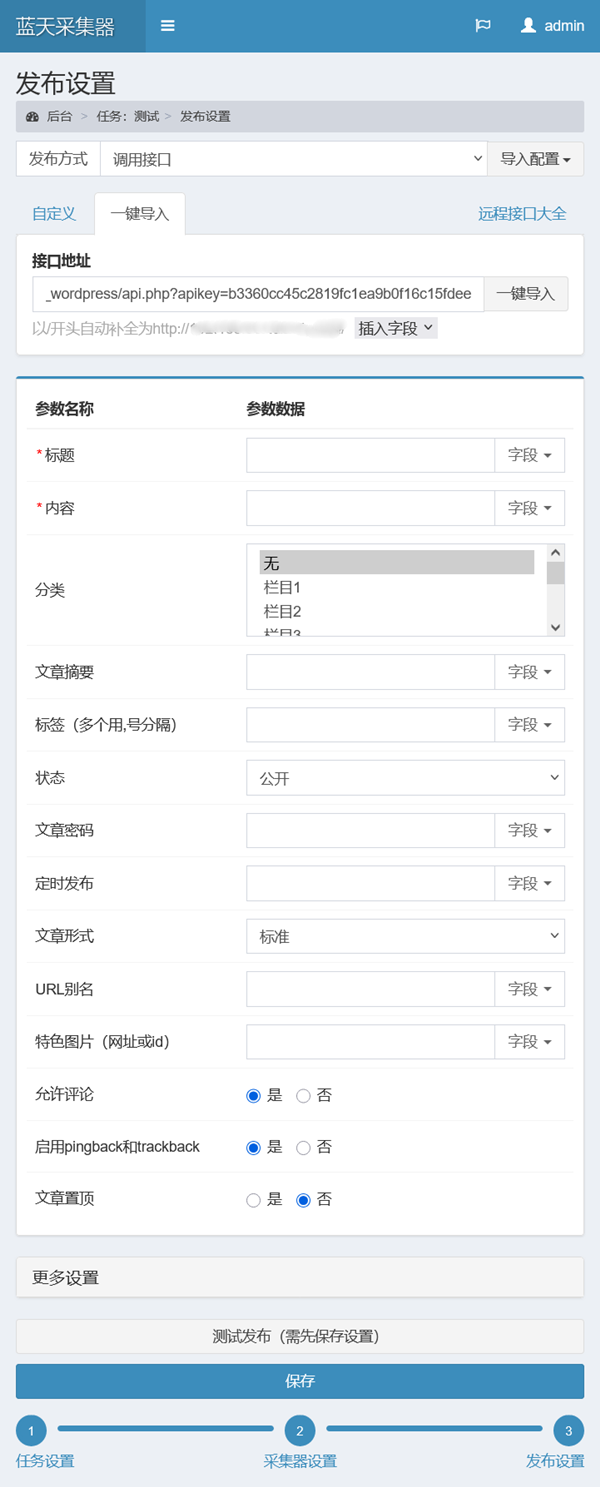Select 否 for 启用pingback和trackback
Image resolution: width=600 pixels, height=1487 pixels.
[304, 1147]
